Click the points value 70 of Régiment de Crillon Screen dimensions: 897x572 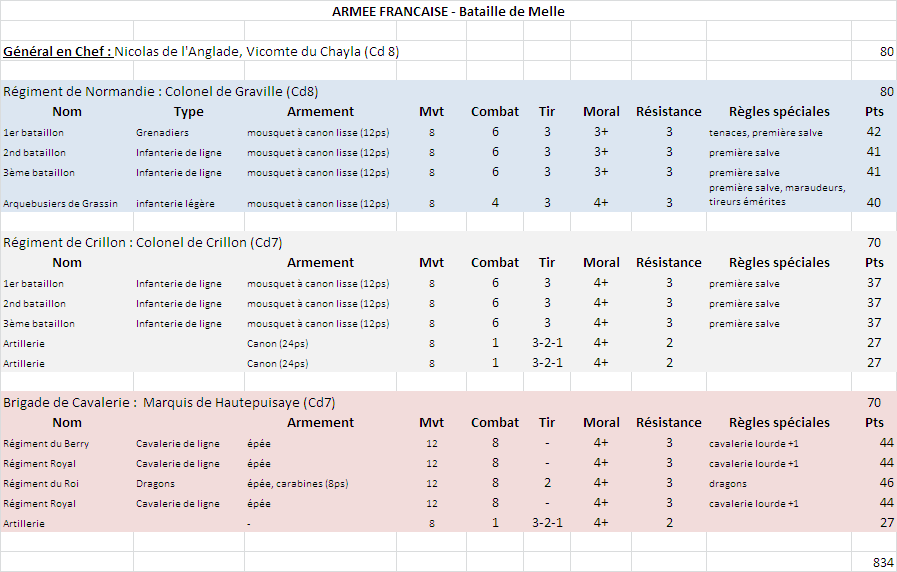pos(874,243)
